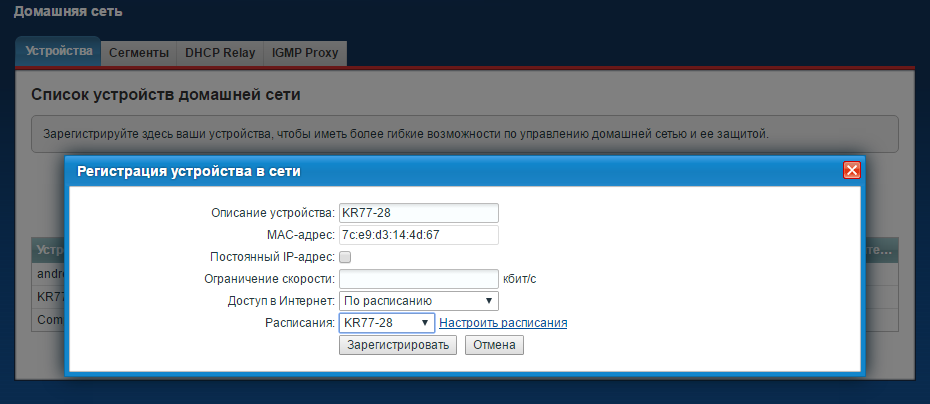Screen dimensions: 930x404
Task: Switch to the Сегменты tab
Action: [138, 52]
